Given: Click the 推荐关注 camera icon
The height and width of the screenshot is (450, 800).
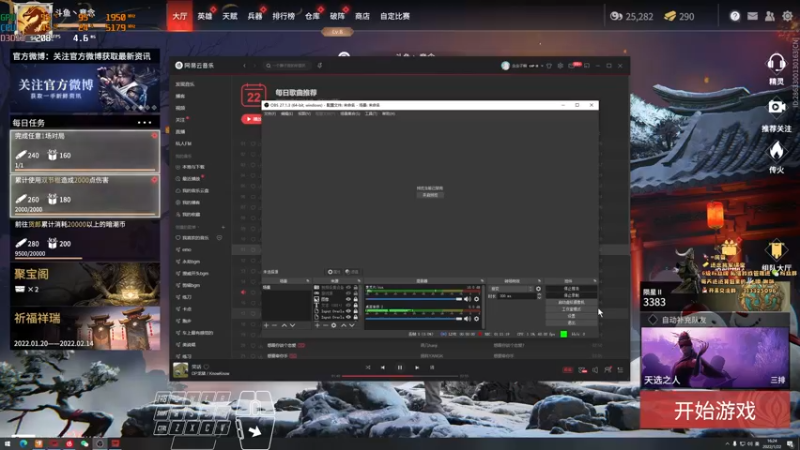Looking at the screenshot, I should click(776, 107).
